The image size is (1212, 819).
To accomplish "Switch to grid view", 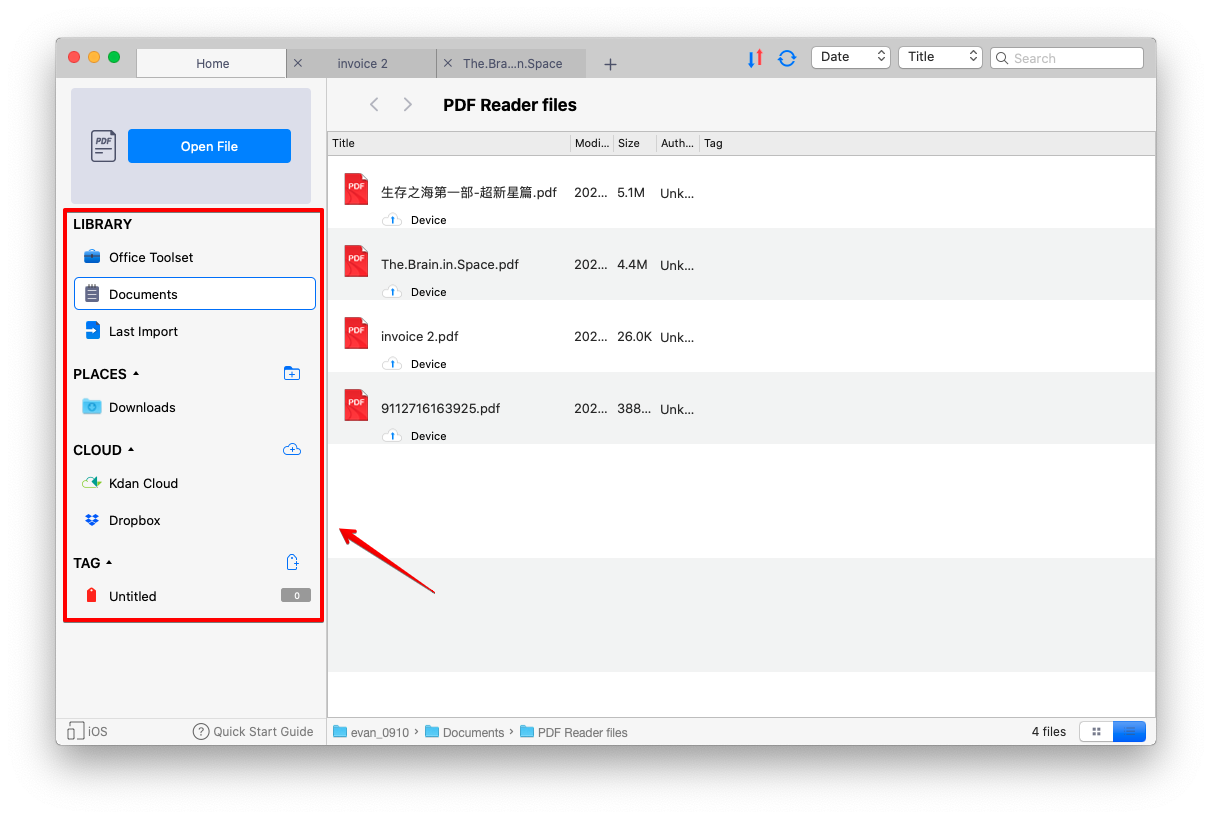I will click(x=1096, y=731).
